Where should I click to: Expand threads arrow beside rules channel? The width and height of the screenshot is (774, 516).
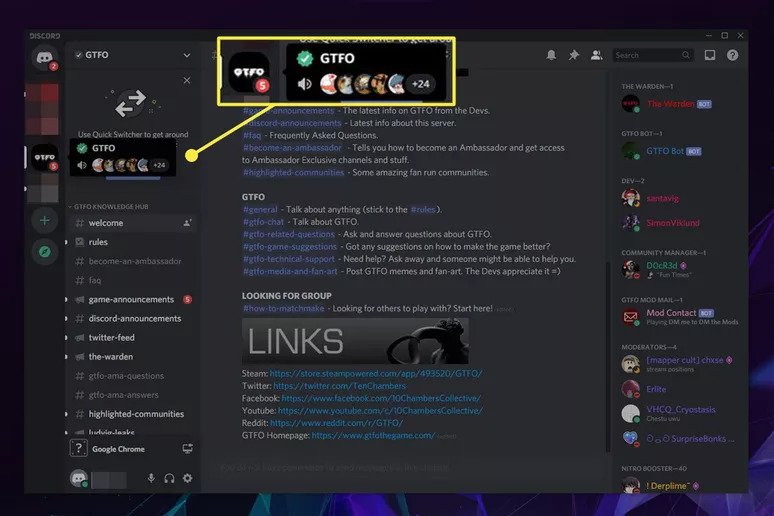click(67, 242)
